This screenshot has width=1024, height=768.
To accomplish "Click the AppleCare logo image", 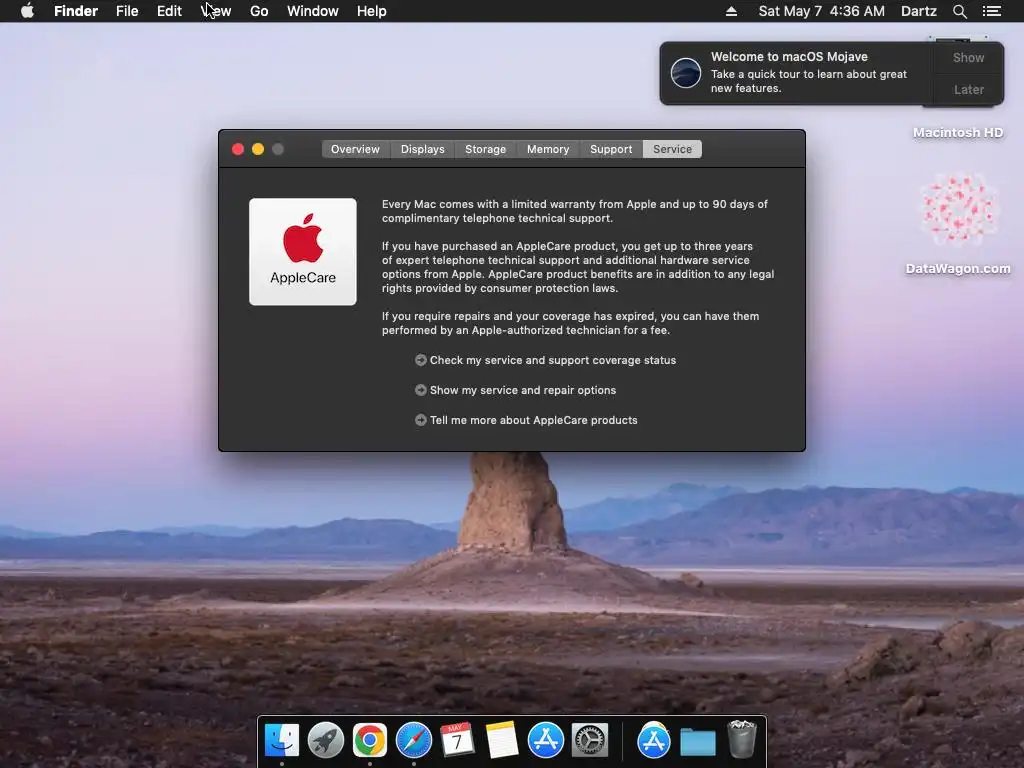I will [302, 251].
